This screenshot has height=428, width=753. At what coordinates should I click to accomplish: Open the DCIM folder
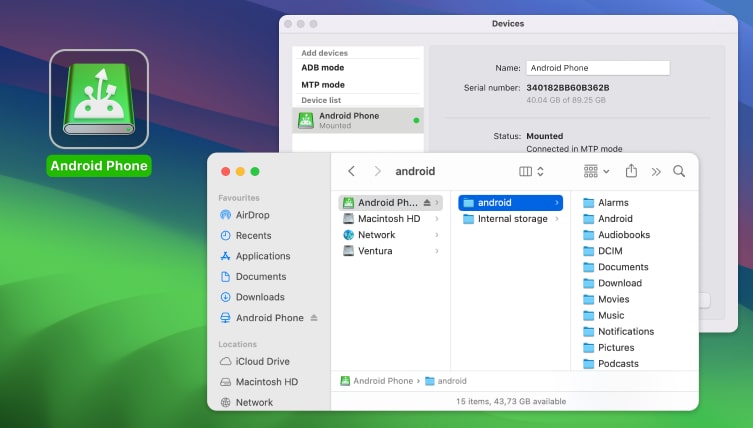click(x=603, y=251)
